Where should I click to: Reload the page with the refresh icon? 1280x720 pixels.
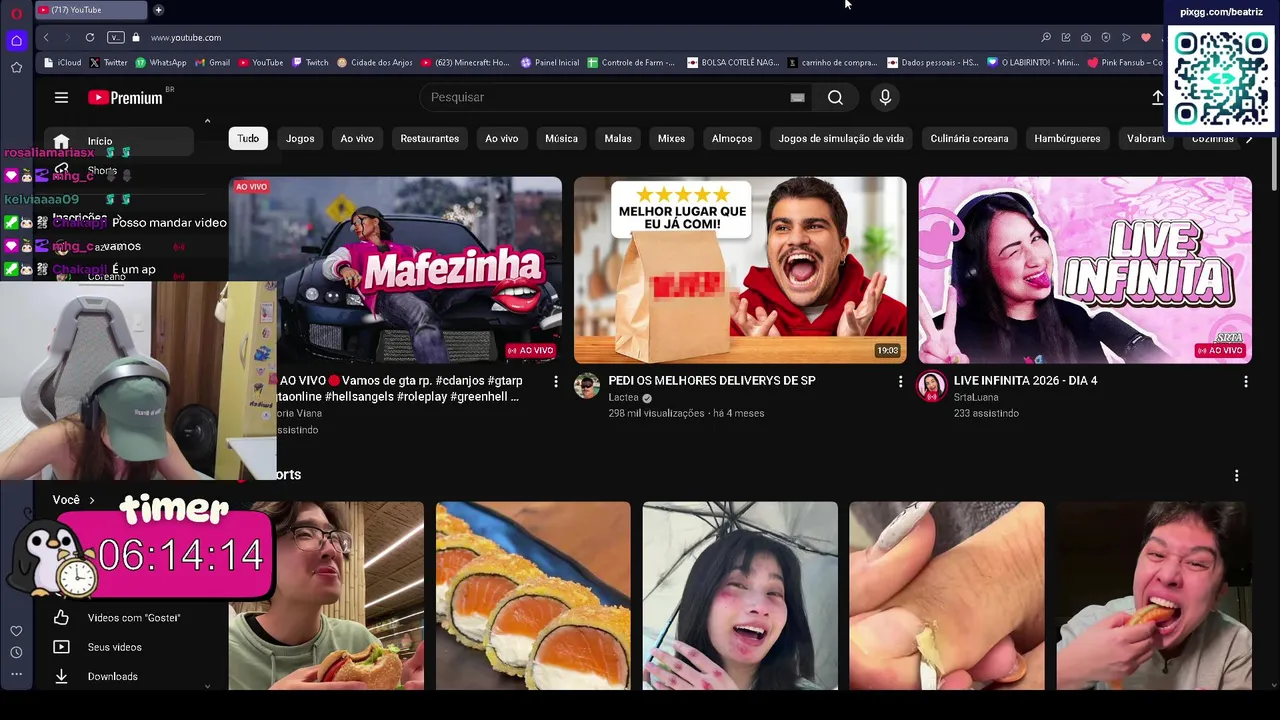pos(90,37)
